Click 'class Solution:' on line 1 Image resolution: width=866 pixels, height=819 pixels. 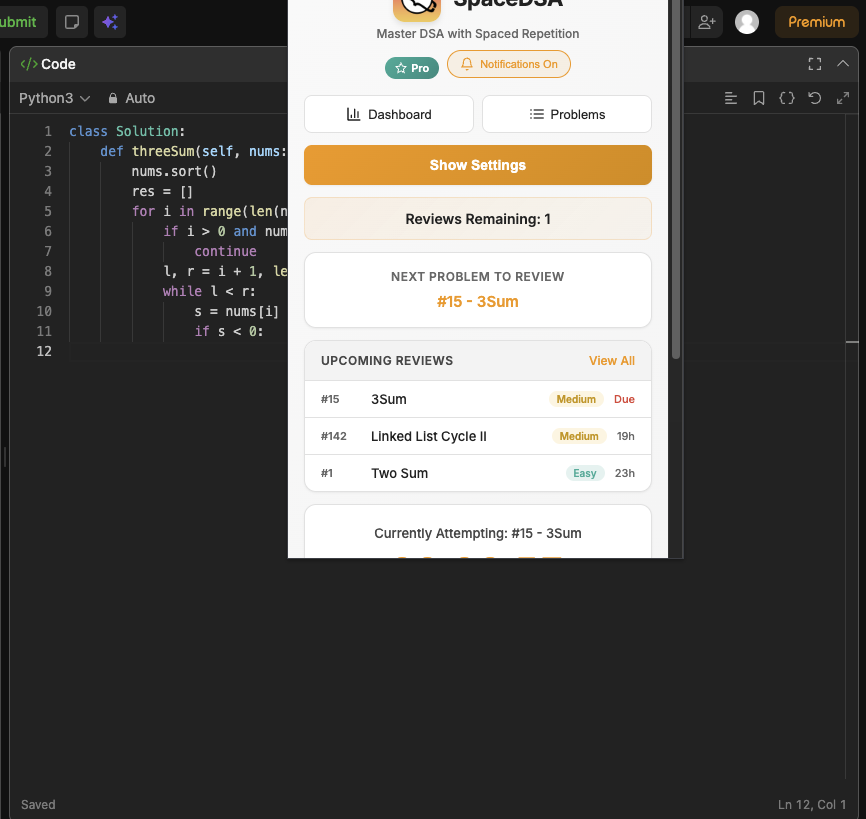coord(127,131)
